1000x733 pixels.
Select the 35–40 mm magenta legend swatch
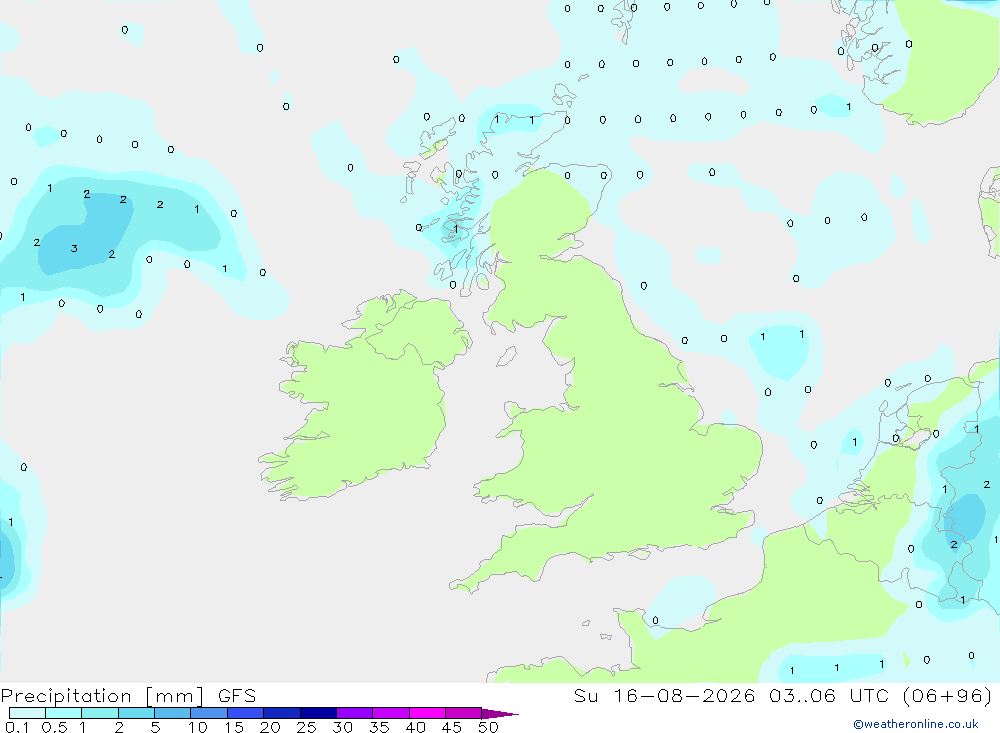coord(391,713)
